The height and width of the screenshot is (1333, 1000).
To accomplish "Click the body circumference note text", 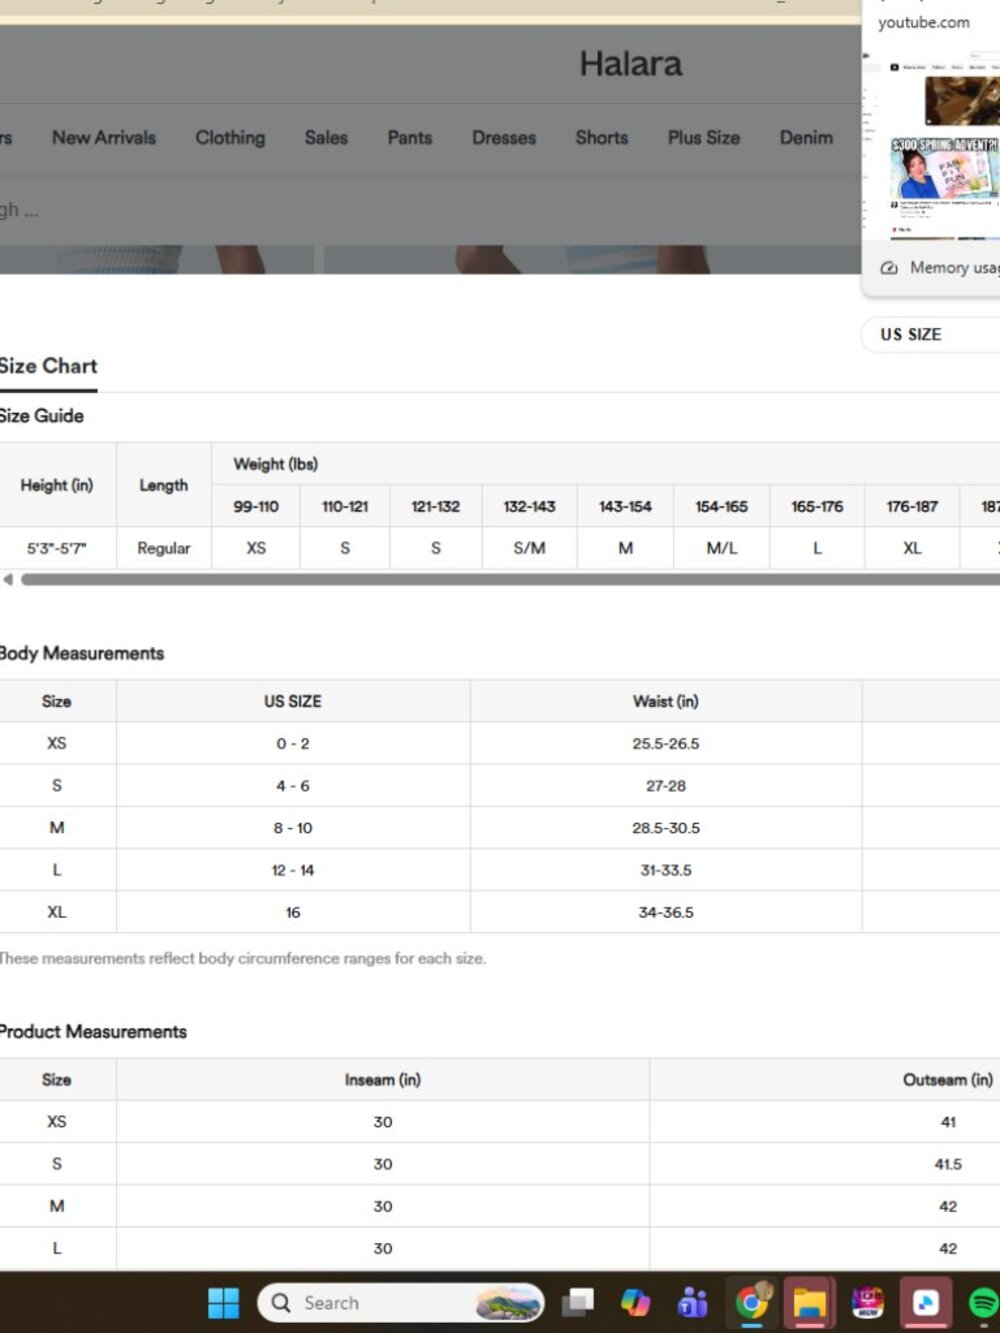I will pyautogui.click(x=242, y=958).
